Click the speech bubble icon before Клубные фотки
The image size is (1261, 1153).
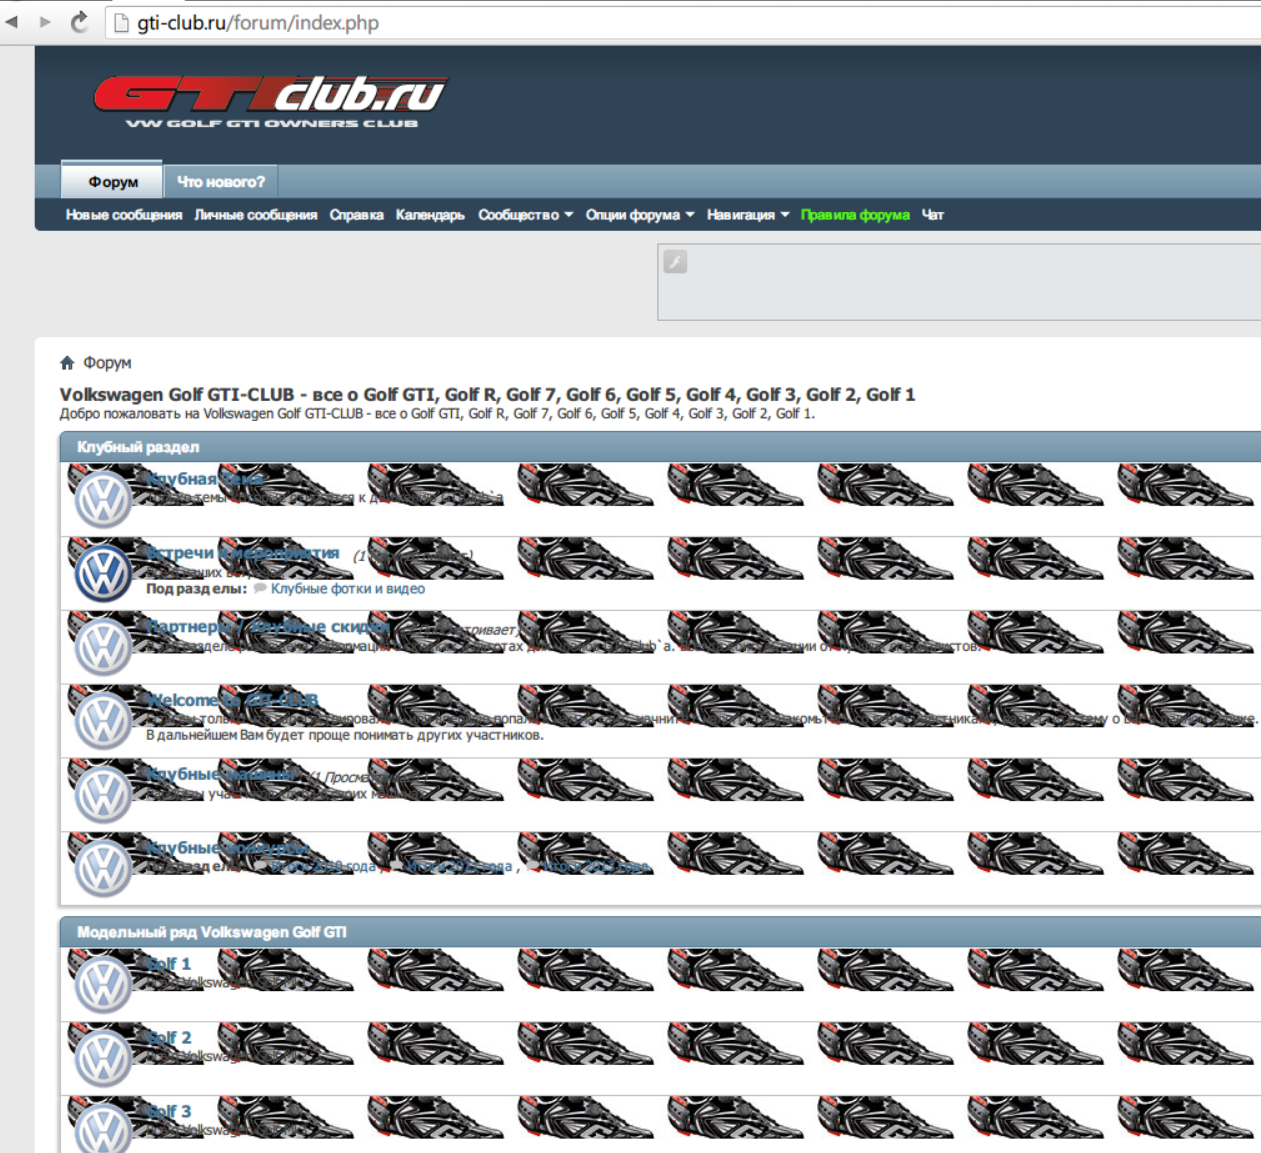(260, 588)
